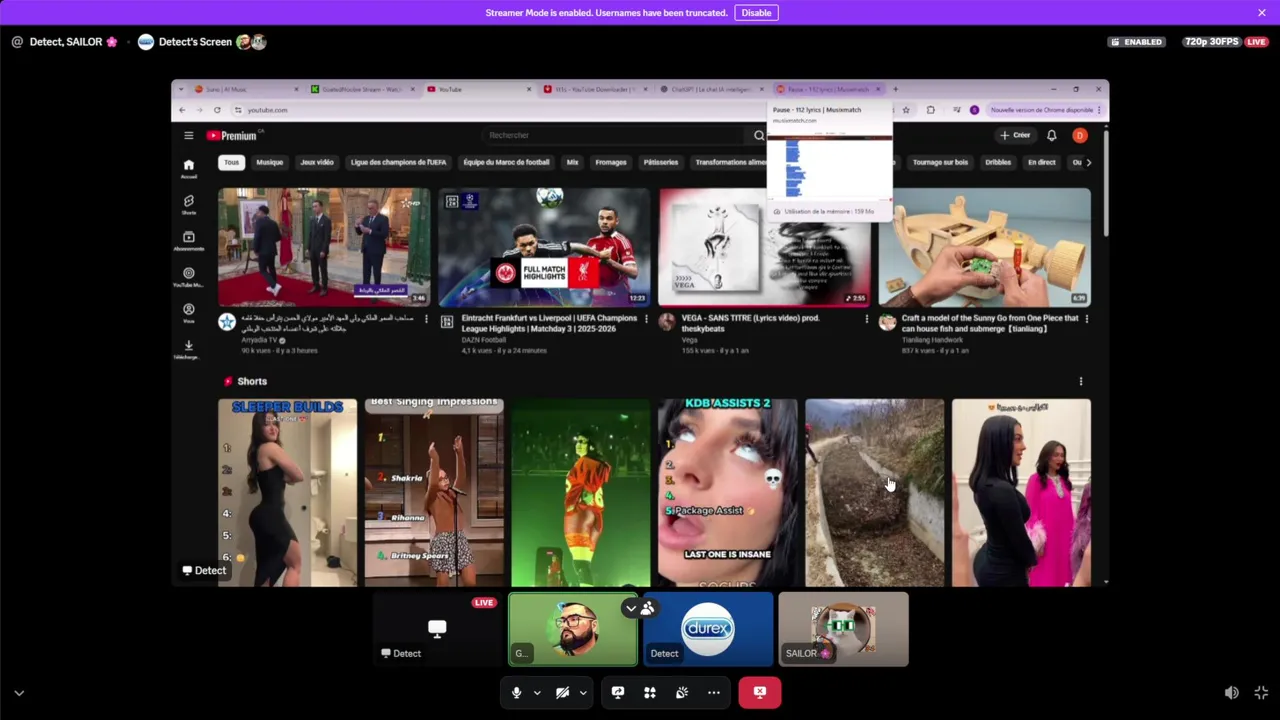The height and width of the screenshot is (720, 1280).
Task: Dismiss the Streamer Mode banner with X
Action: coord(1262,13)
